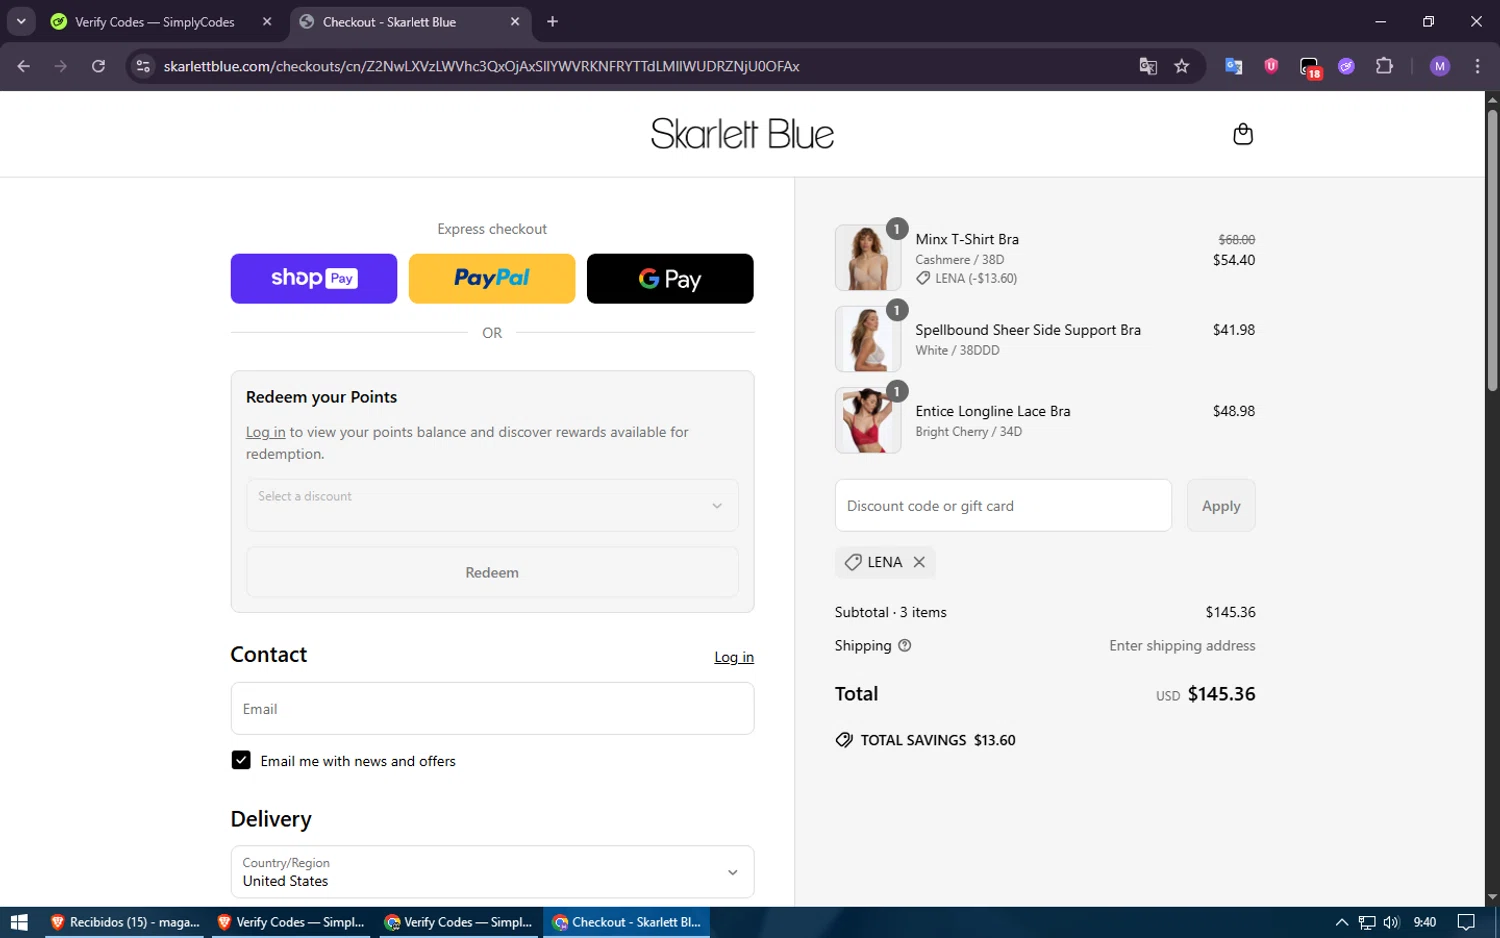Open the shopping bag cart icon
Viewport: 1500px width, 938px height.
1243,134
